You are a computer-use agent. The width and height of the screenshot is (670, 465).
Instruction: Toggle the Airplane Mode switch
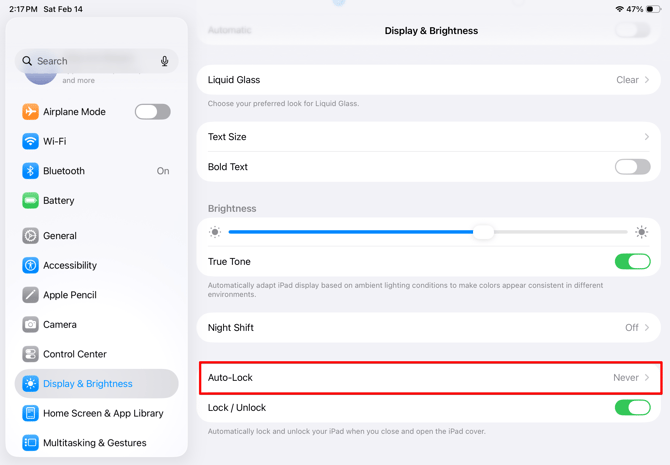point(153,112)
